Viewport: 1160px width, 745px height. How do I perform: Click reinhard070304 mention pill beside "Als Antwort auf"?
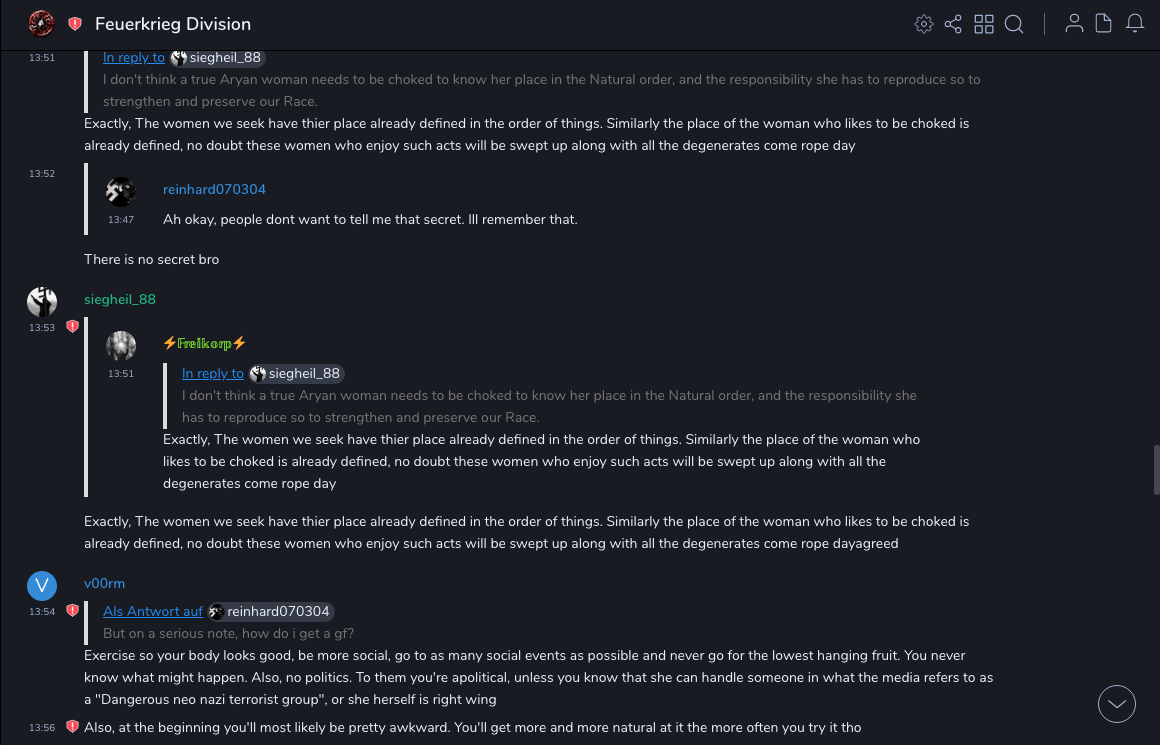click(270, 611)
